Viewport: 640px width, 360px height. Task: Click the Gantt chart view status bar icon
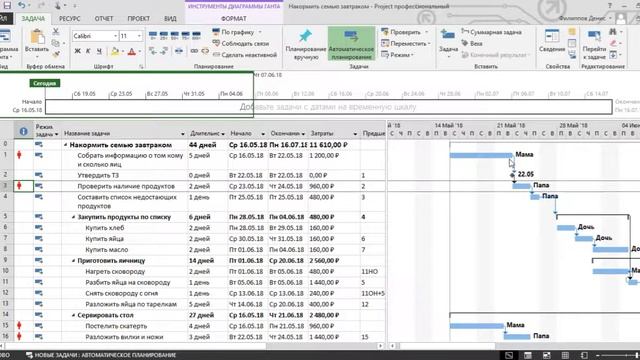coord(509,355)
